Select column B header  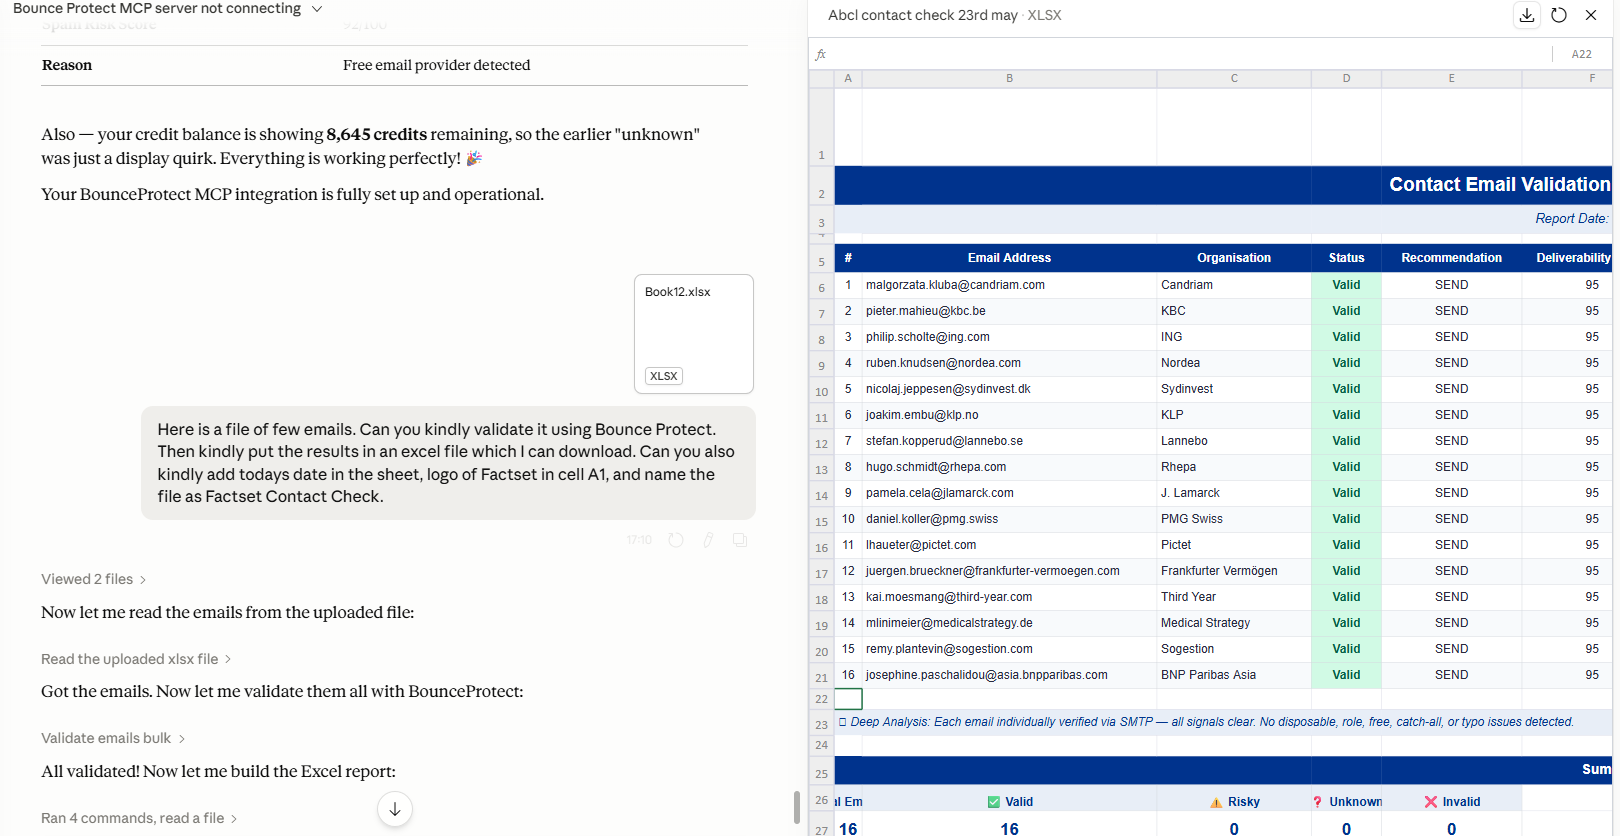coord(1009,78)
